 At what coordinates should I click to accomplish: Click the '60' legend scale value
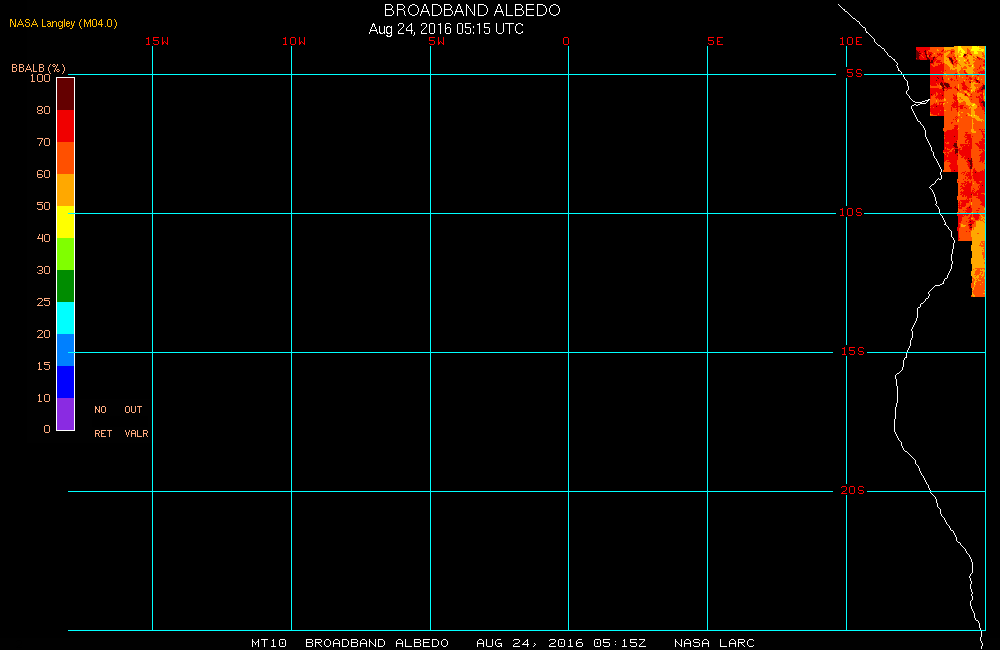pos(43,174)
